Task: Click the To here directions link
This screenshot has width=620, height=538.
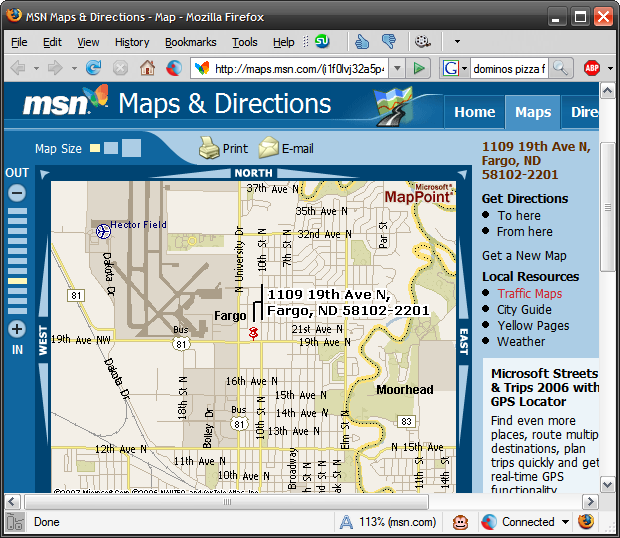Action: [518, 215]
